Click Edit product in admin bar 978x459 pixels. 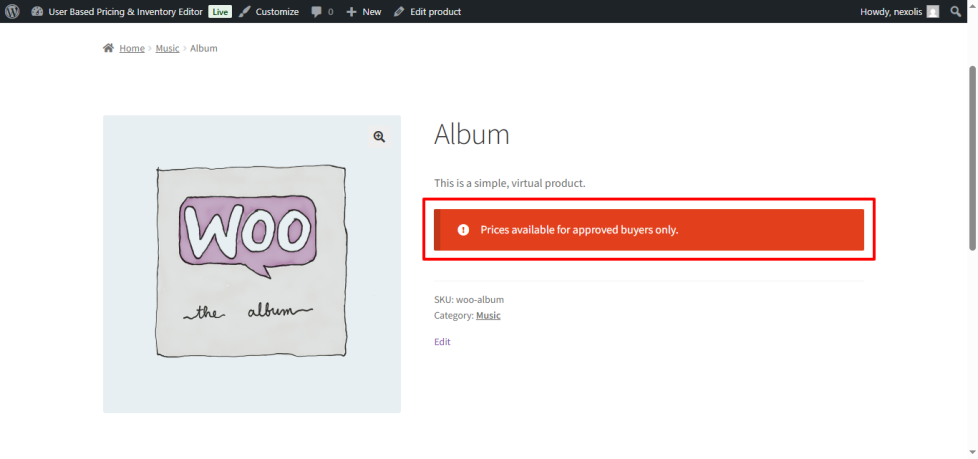427,11
